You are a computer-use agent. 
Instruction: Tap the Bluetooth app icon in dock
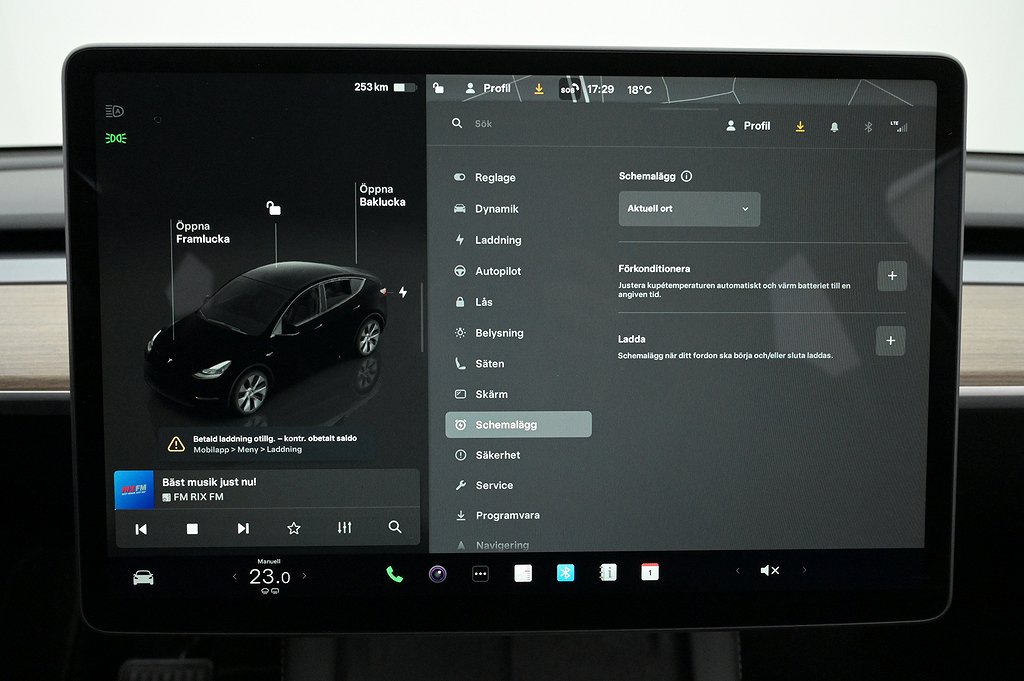click(565, 573)
